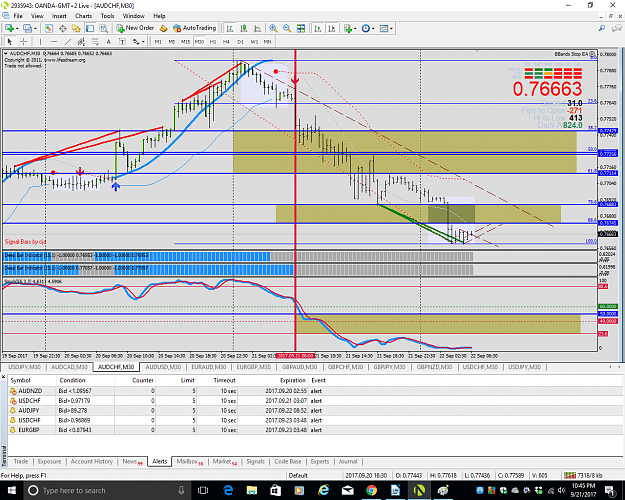Enable the H4 timeframe

[226, 41]
